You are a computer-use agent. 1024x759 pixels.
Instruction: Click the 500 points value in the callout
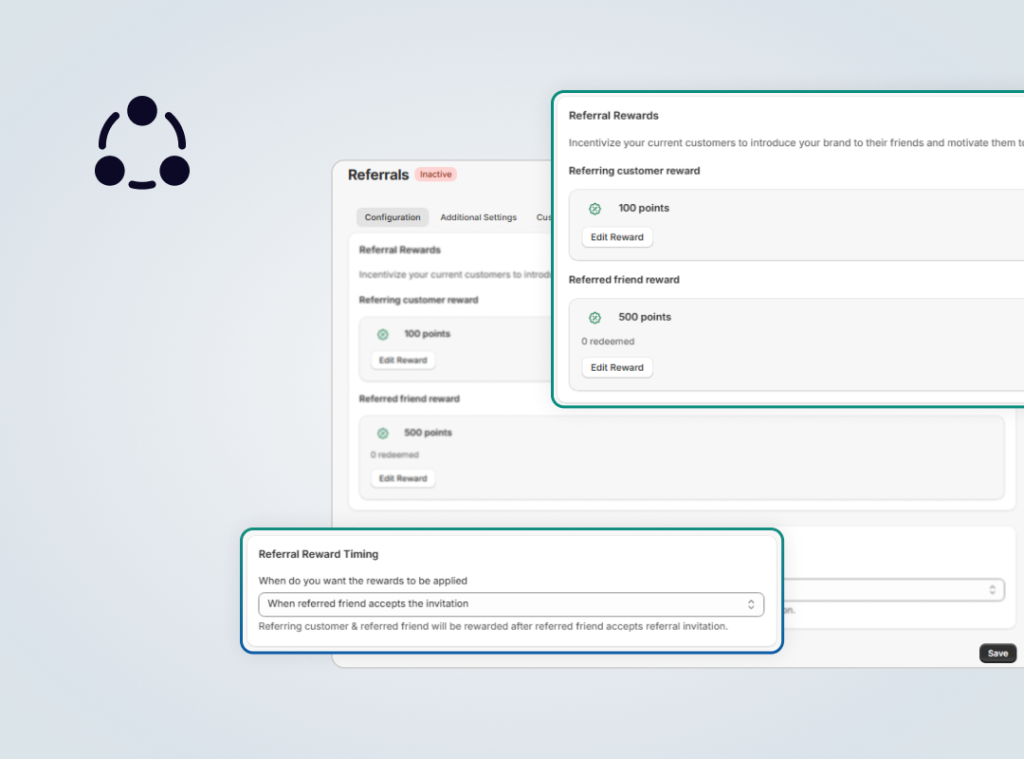tap(645, 317)
